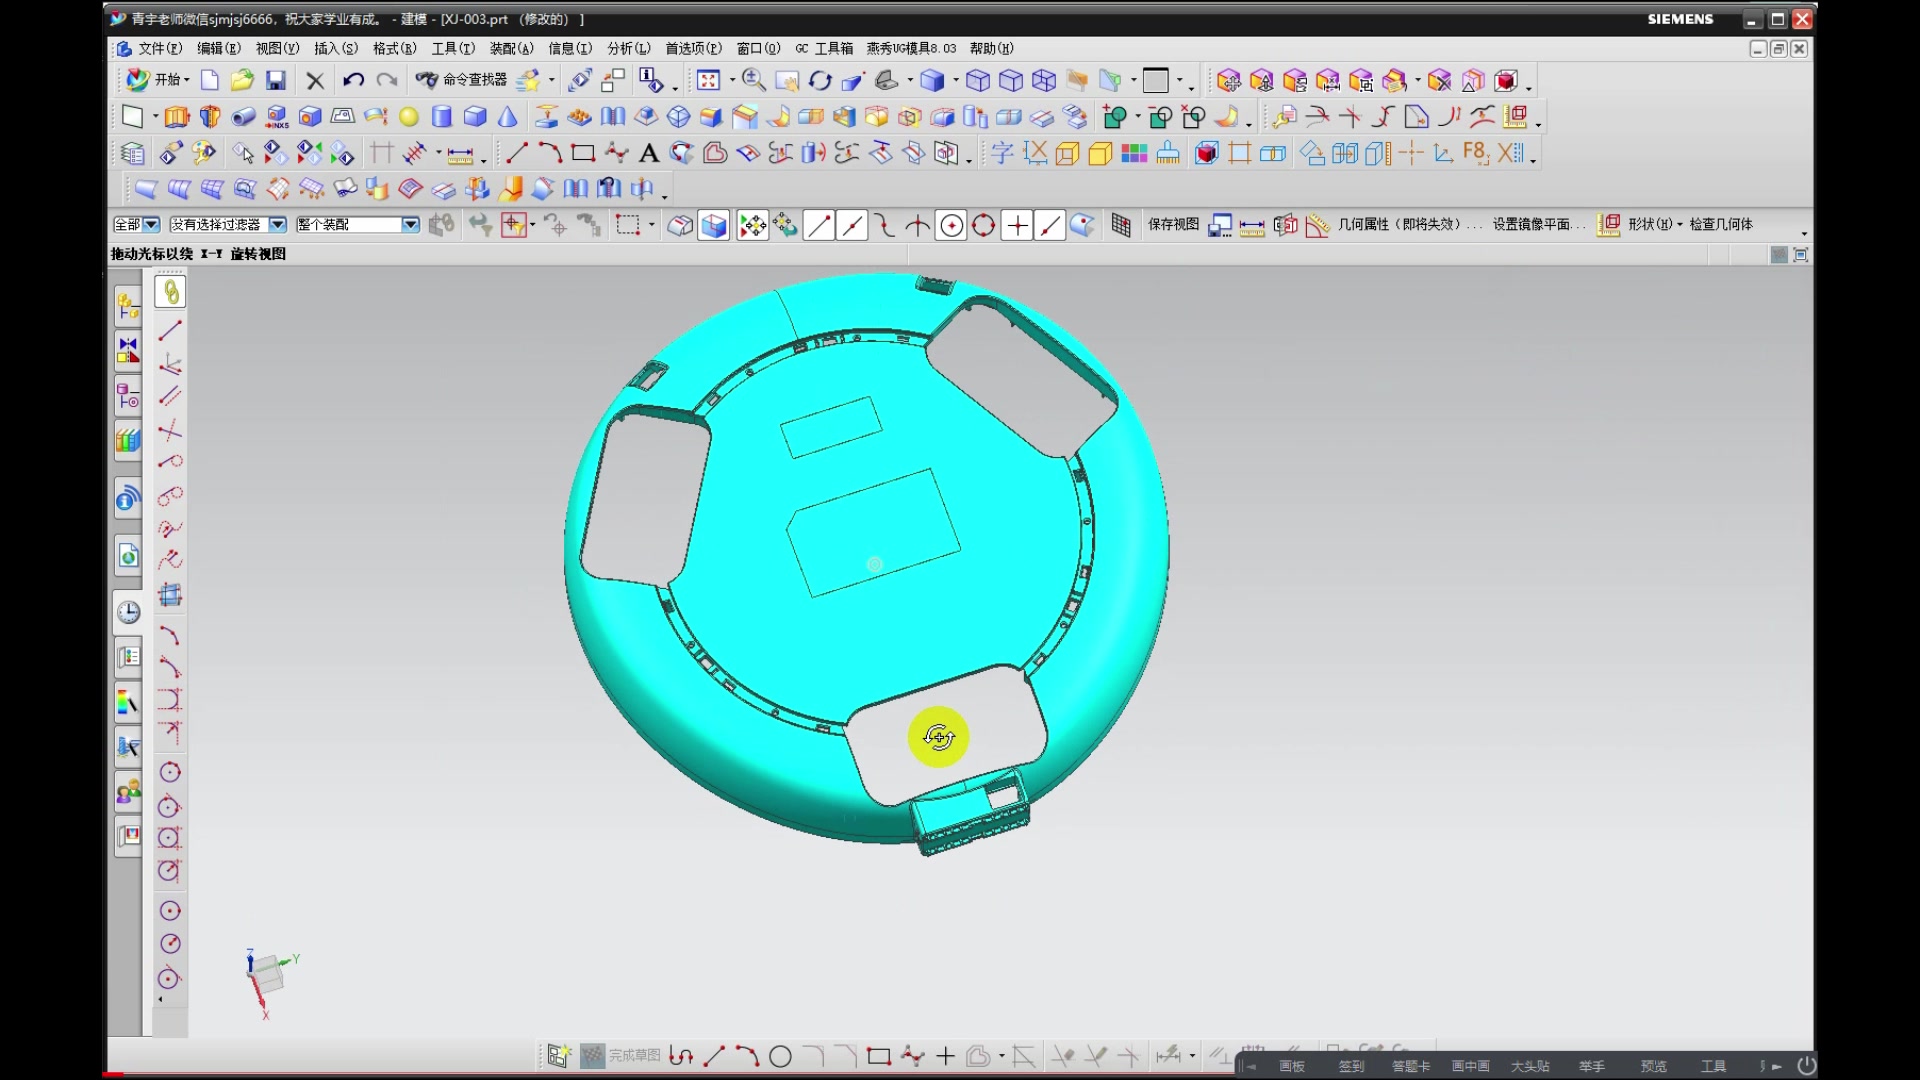Choose the Text 'A' curve tool

648,153
